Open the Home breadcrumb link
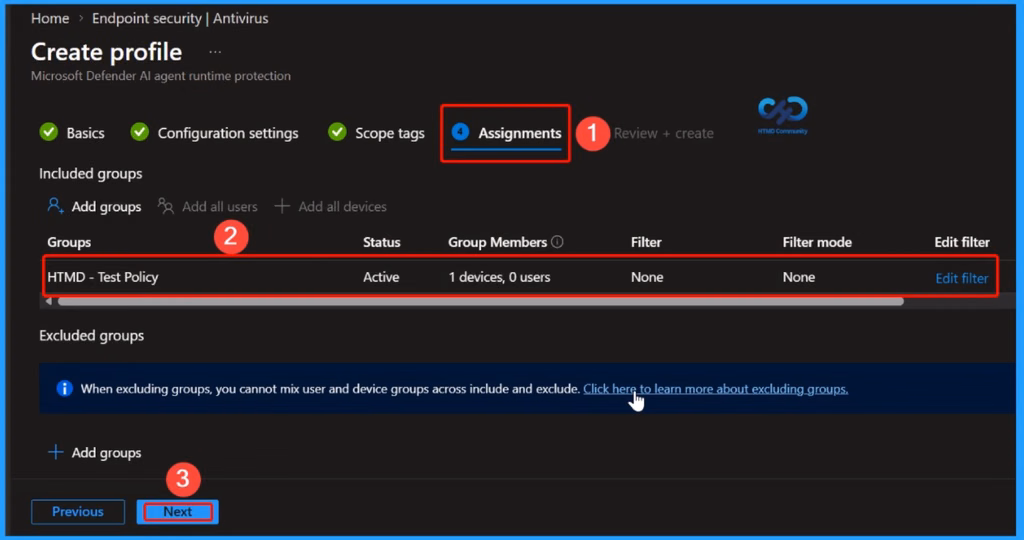This screenshot has height=540, width=1024. tap(50, 18)
